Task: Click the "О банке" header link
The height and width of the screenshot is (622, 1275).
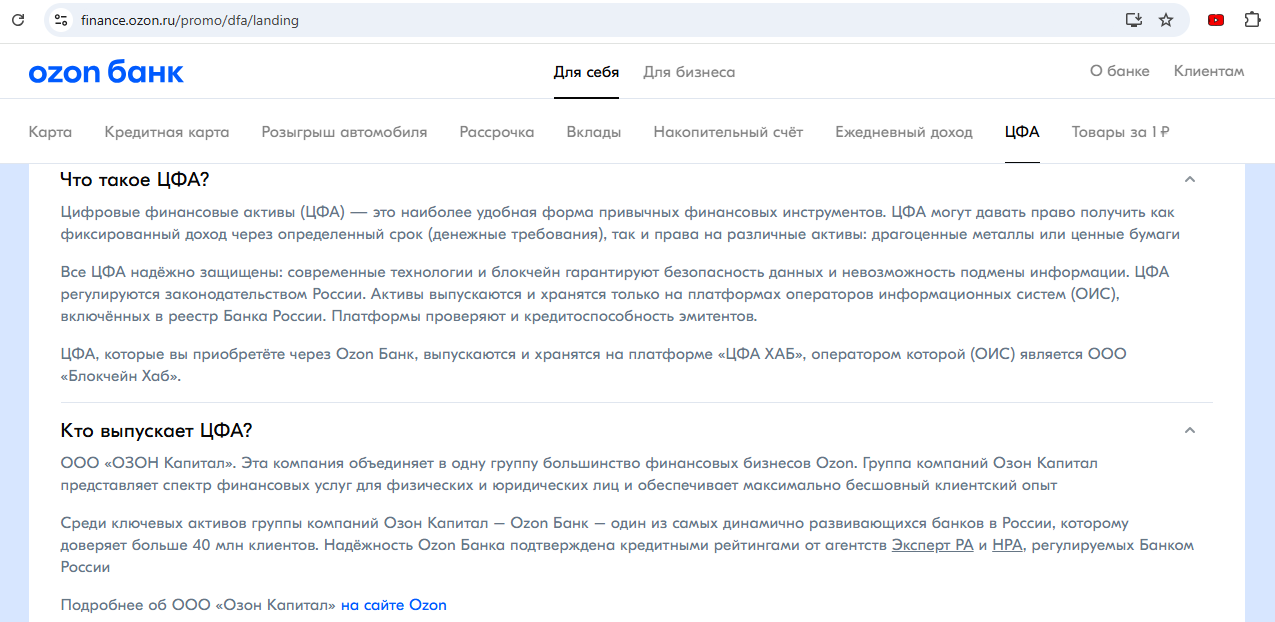Action: pyautogui.click(x=1119, y=72)
